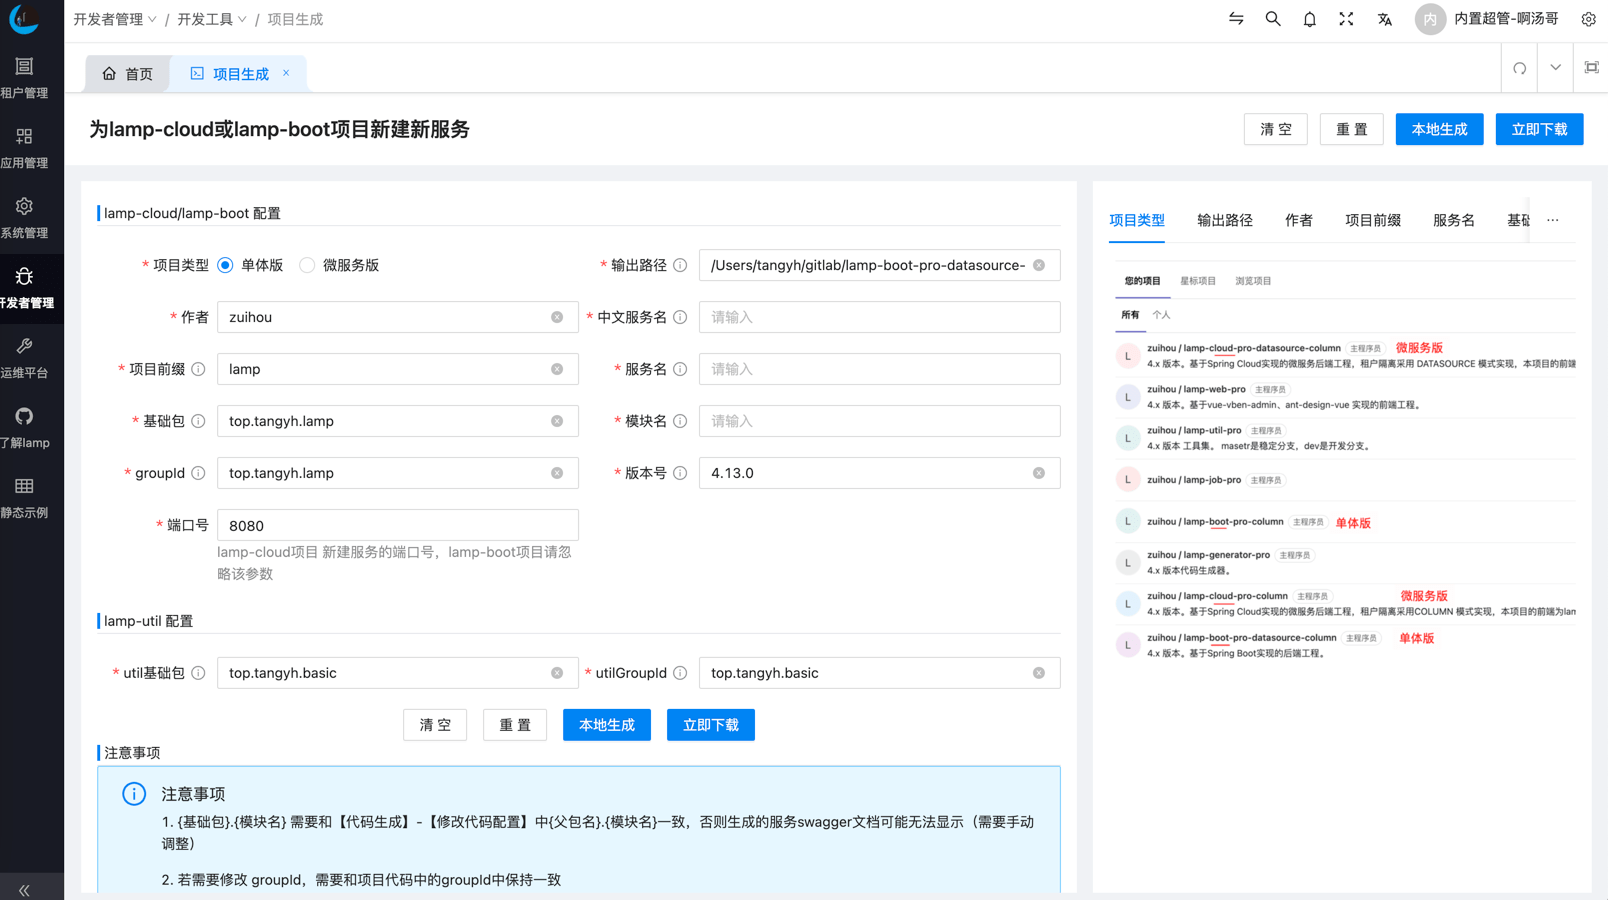Screen dimensions: 1608x900
Task: Close the 项目生成 tab
Action: 286,73
